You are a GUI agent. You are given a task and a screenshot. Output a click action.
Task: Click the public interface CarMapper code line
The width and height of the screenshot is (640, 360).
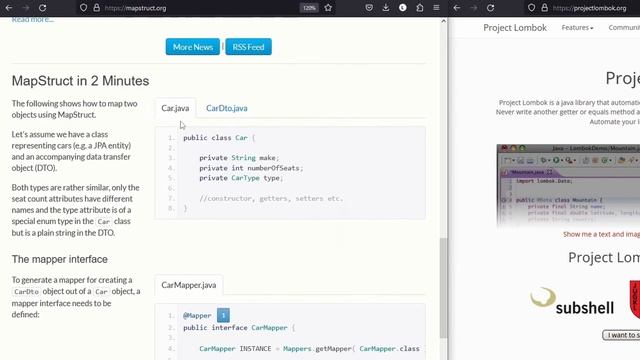(239, 327)
